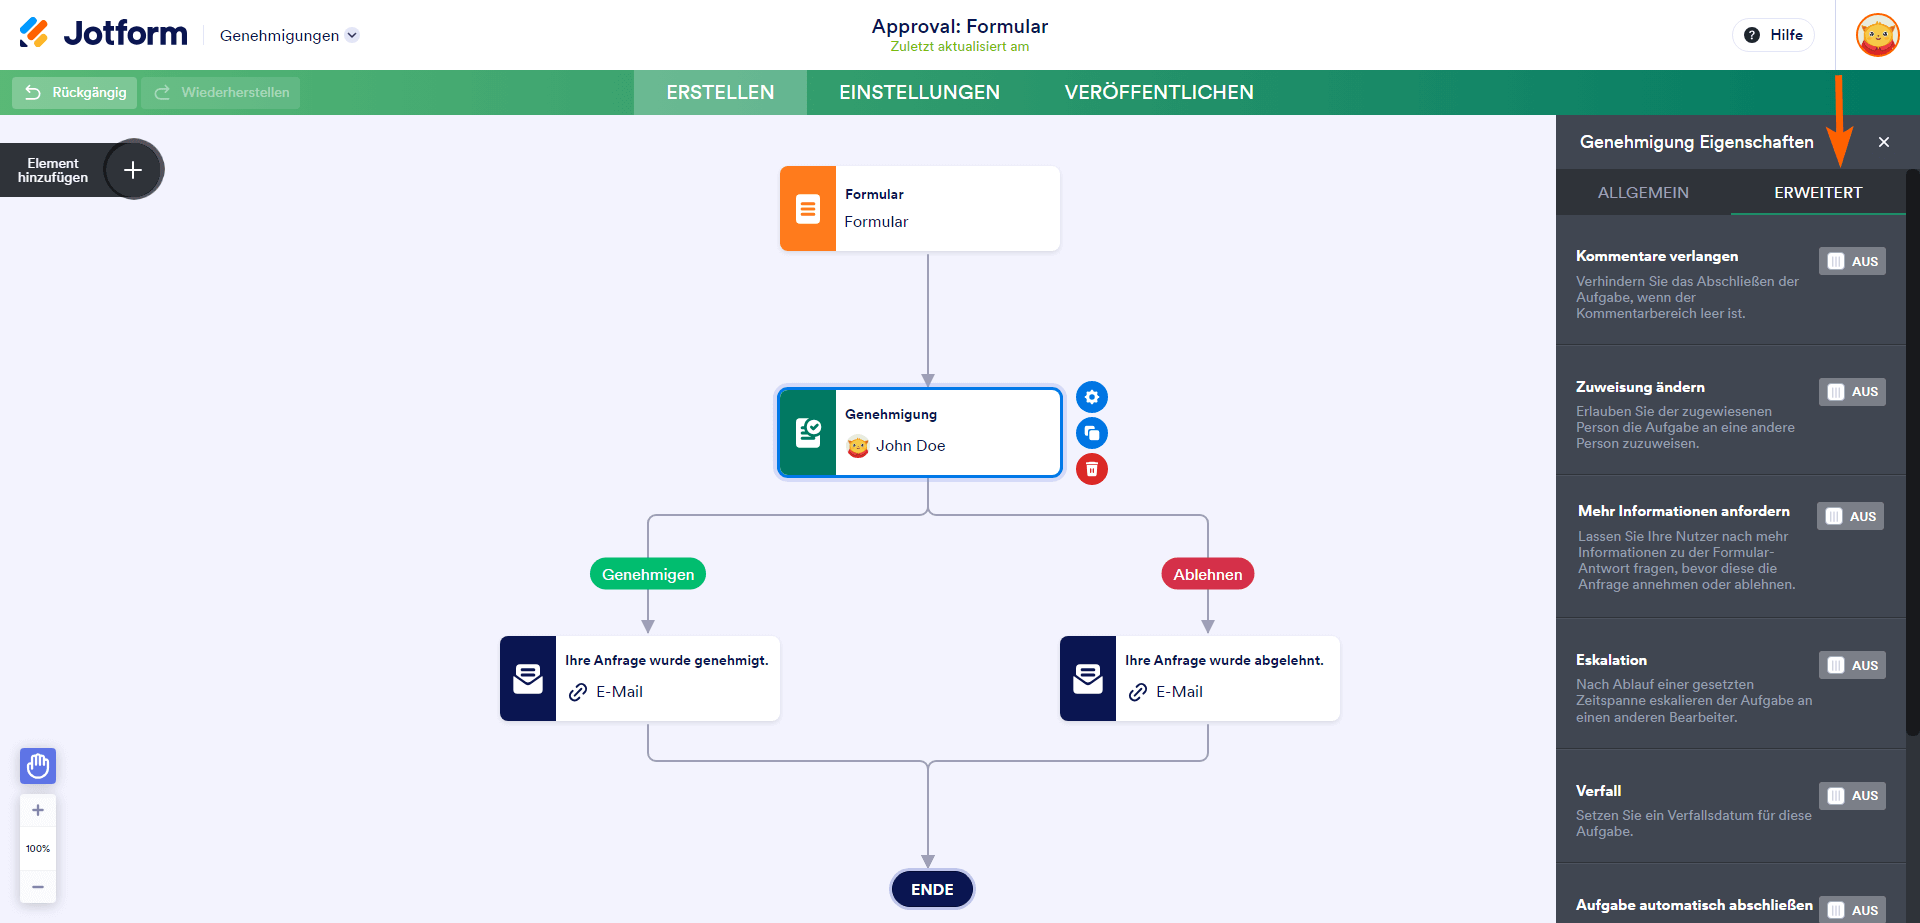This screenshot has height=923, width=1920.
Task: Click the Jotform logo
Action: pyautogui.click(x=103, y=34)
